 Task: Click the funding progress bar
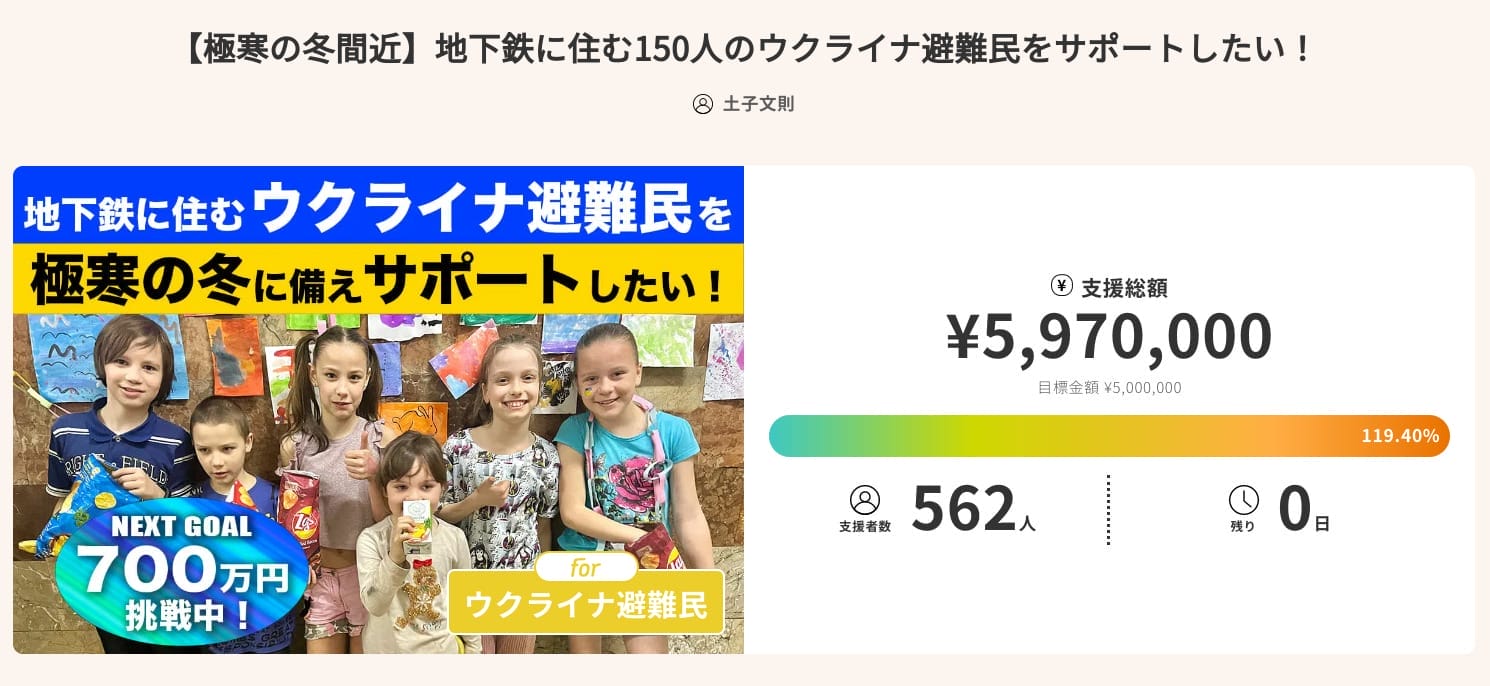point(1060,436)
